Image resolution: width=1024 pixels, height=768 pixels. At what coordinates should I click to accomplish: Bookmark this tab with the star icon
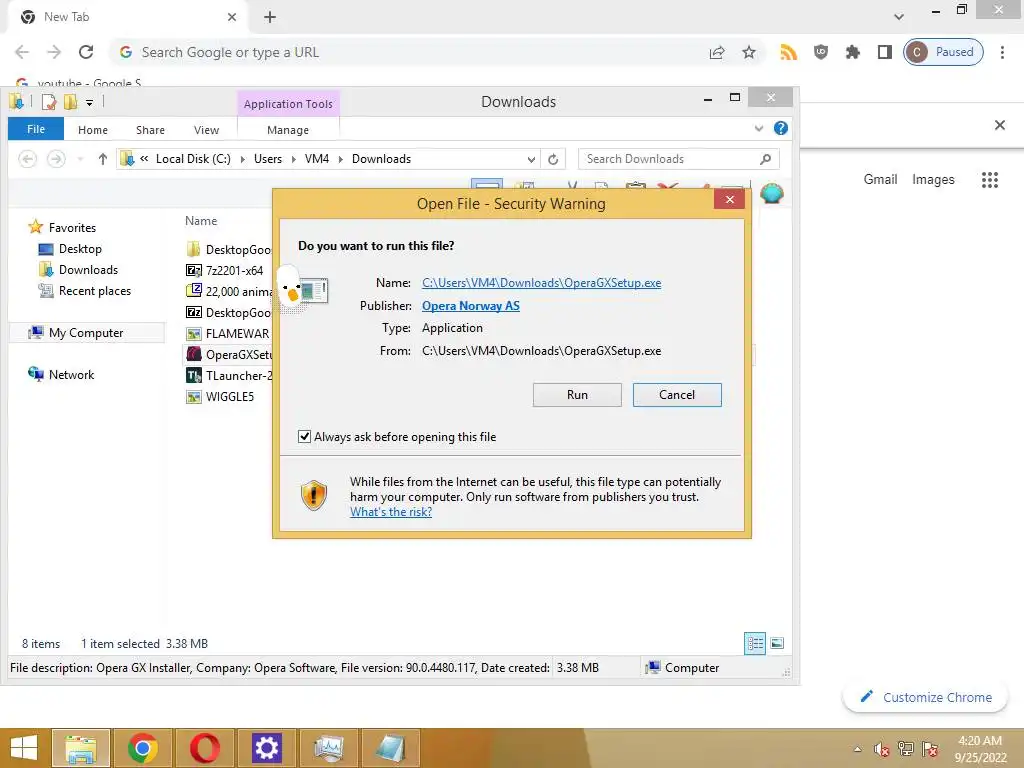749,52
